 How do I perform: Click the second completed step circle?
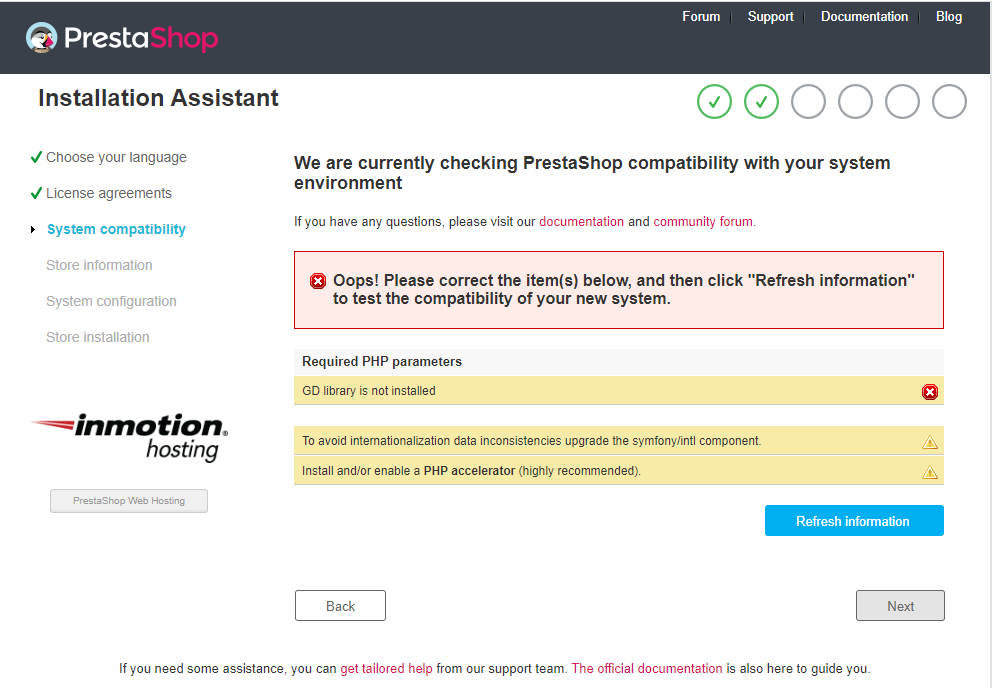pos(762,101)
